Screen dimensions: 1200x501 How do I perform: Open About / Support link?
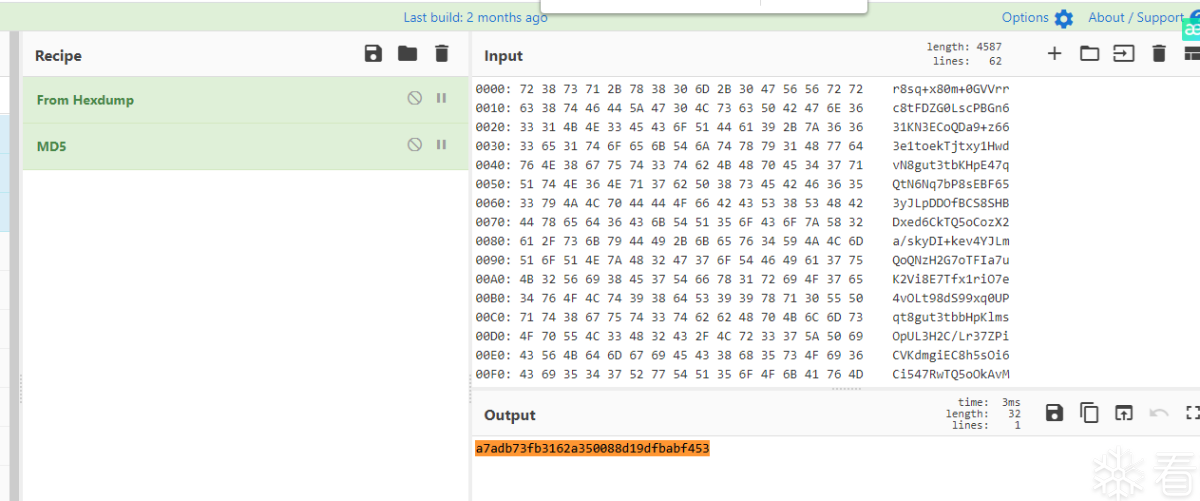tap(1135, 17)
